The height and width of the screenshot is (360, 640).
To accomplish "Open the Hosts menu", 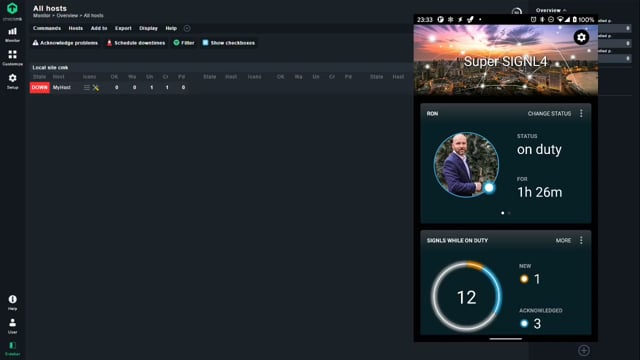I will 76,28.
